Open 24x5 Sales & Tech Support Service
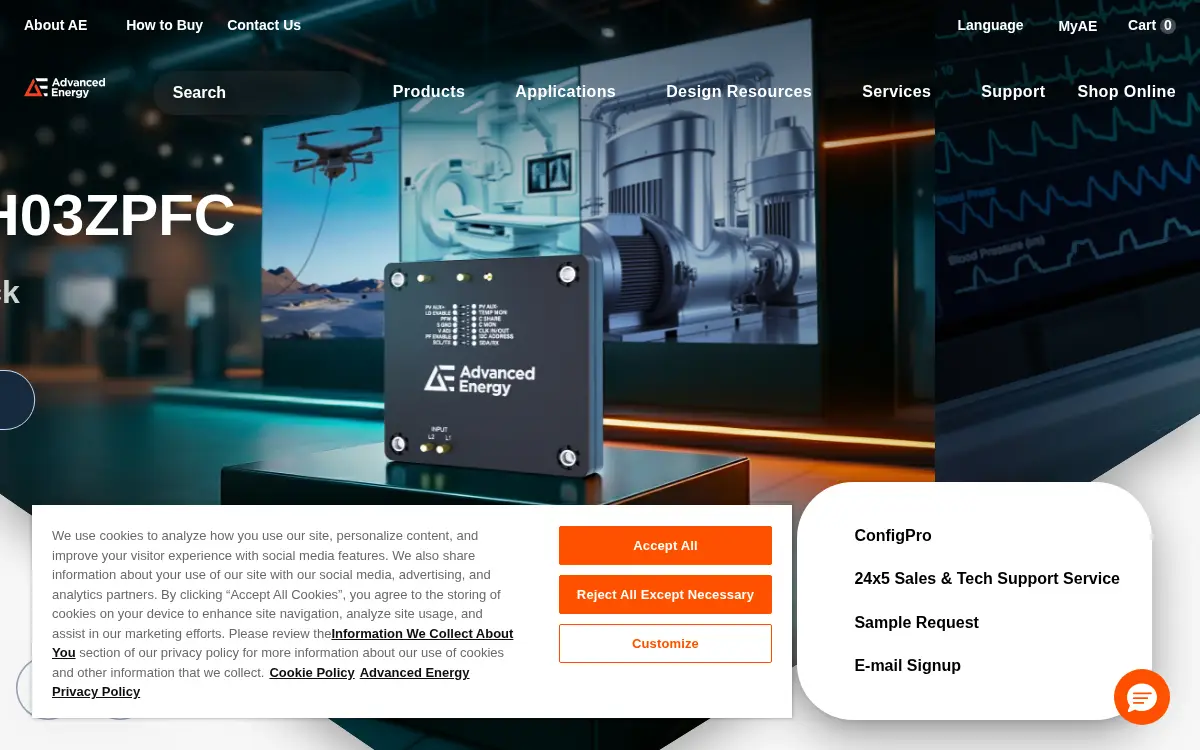This screenshot has height=750, width=1200. click(987, 579)
